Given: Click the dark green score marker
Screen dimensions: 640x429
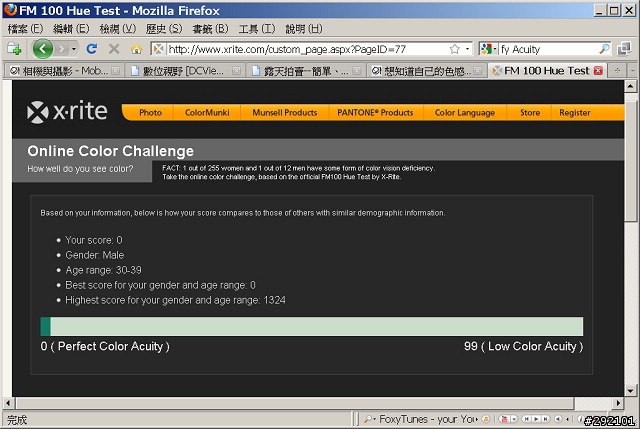Looking at the screenshot, I should point(45,327).
